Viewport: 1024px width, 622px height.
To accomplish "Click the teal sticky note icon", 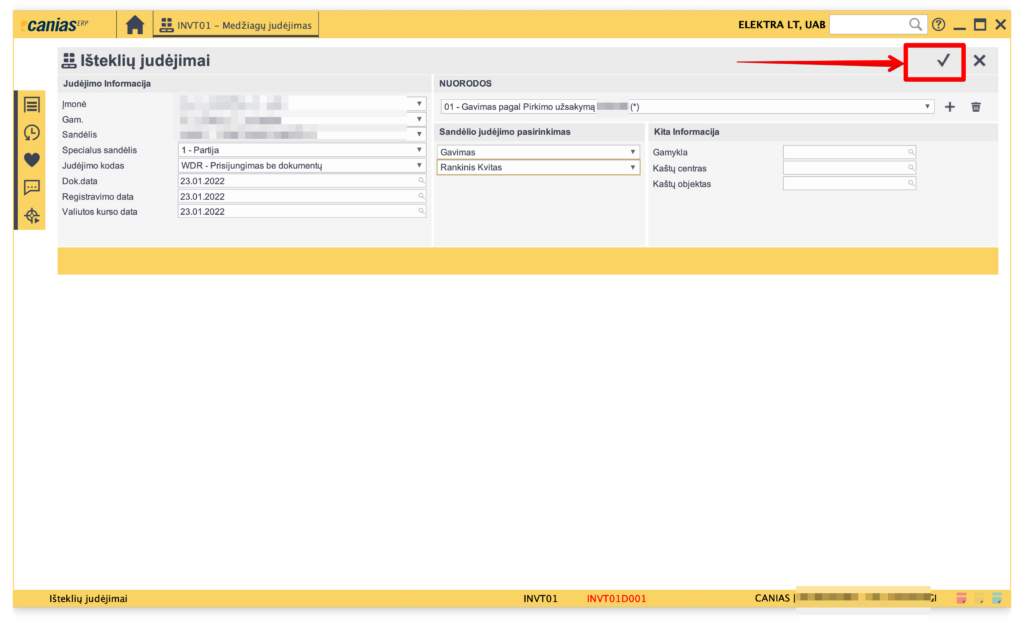I will pyautogui.click(x=996, y=599).
